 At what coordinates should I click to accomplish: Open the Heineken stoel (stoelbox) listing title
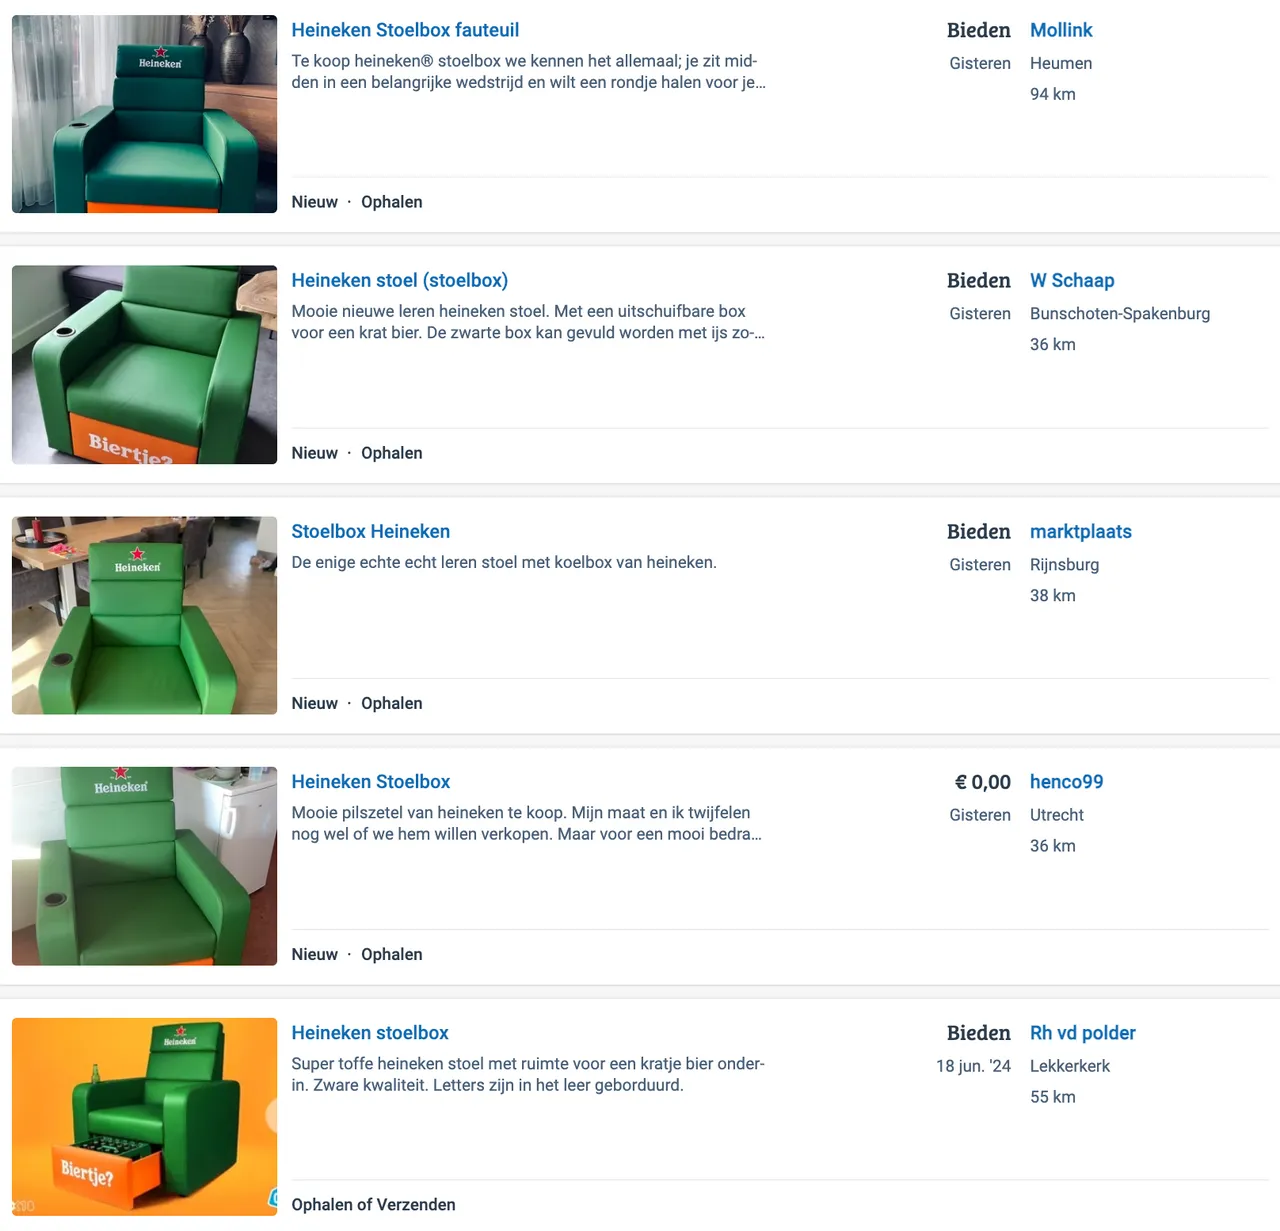click(x=399, y=281)
